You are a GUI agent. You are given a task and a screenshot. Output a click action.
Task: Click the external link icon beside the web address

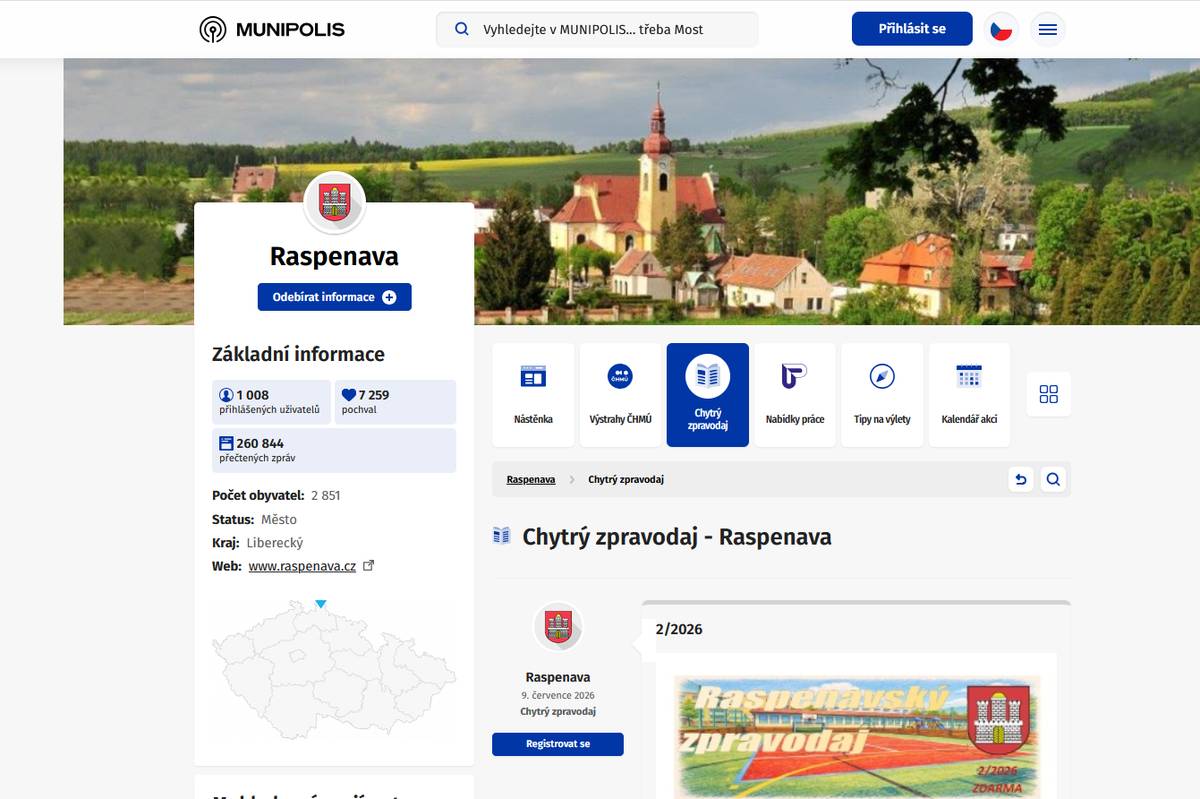368,565
